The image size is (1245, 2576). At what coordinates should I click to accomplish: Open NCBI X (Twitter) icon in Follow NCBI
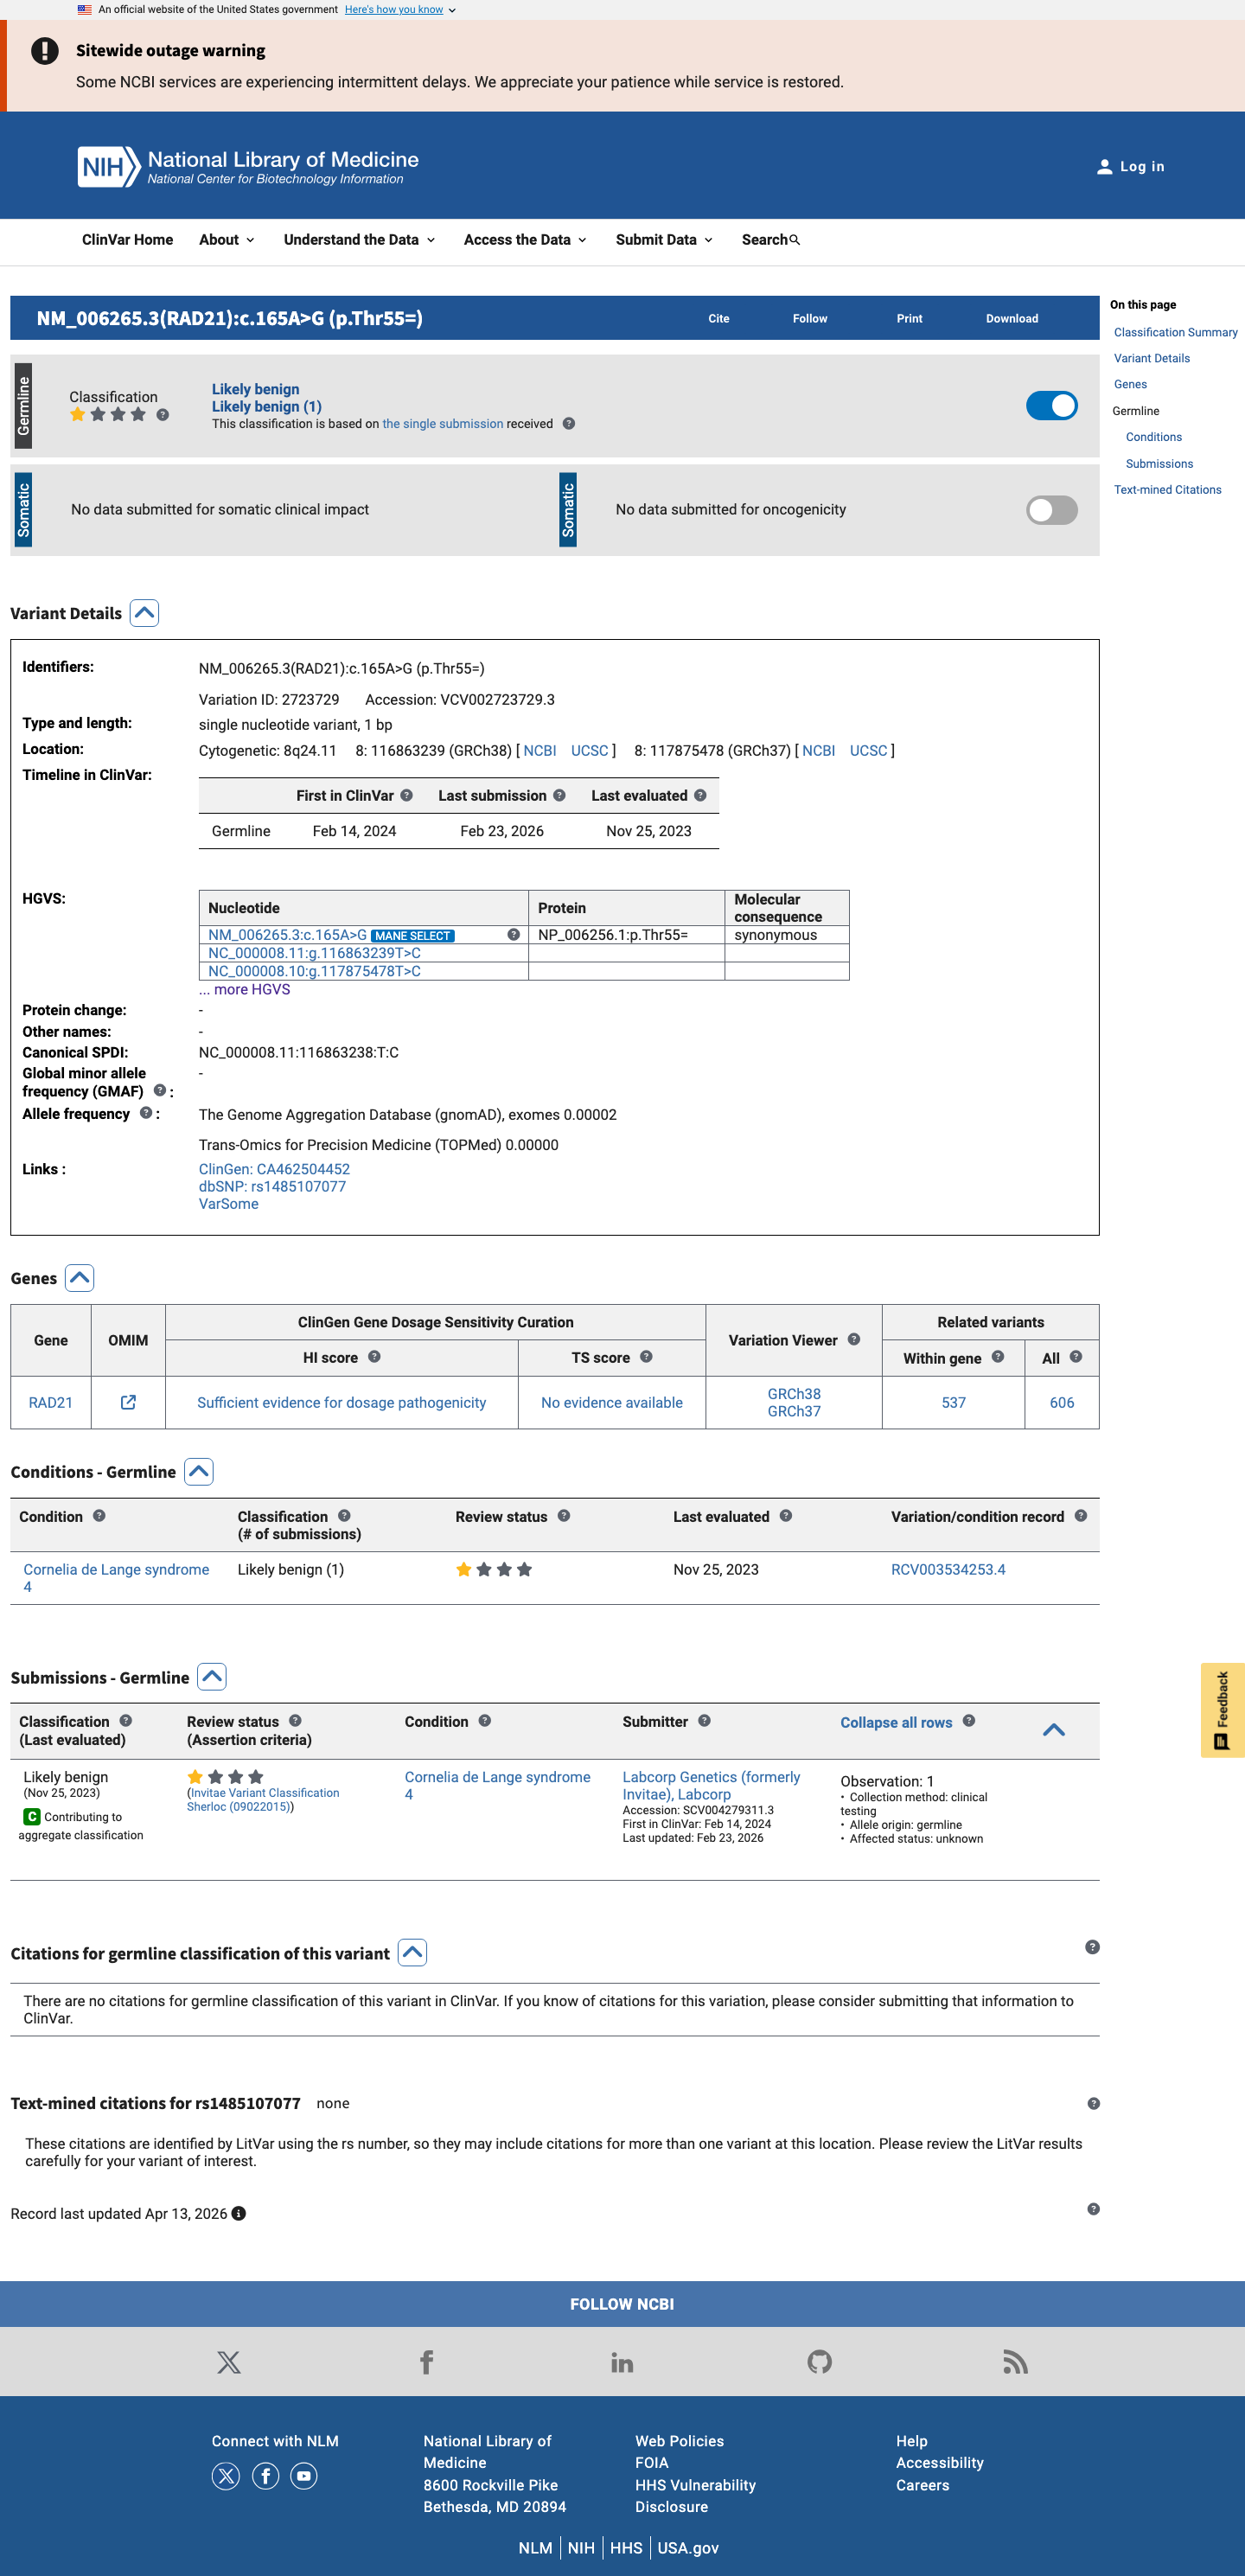[x=229, y=2362]
